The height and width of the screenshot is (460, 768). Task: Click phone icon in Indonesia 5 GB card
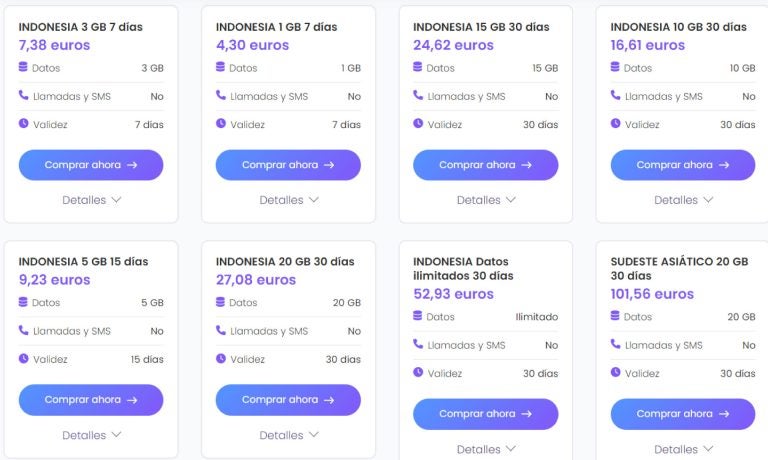[23, 330]
